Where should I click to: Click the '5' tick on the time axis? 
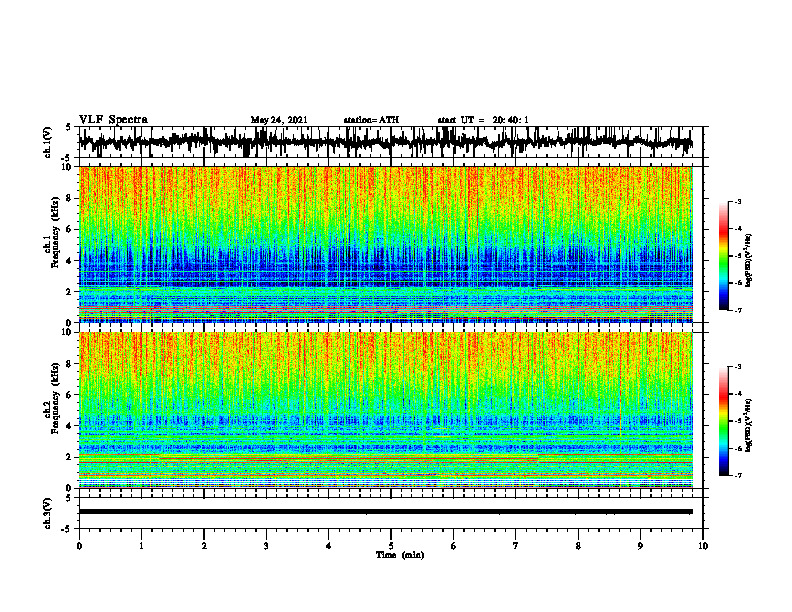point(391,546)
